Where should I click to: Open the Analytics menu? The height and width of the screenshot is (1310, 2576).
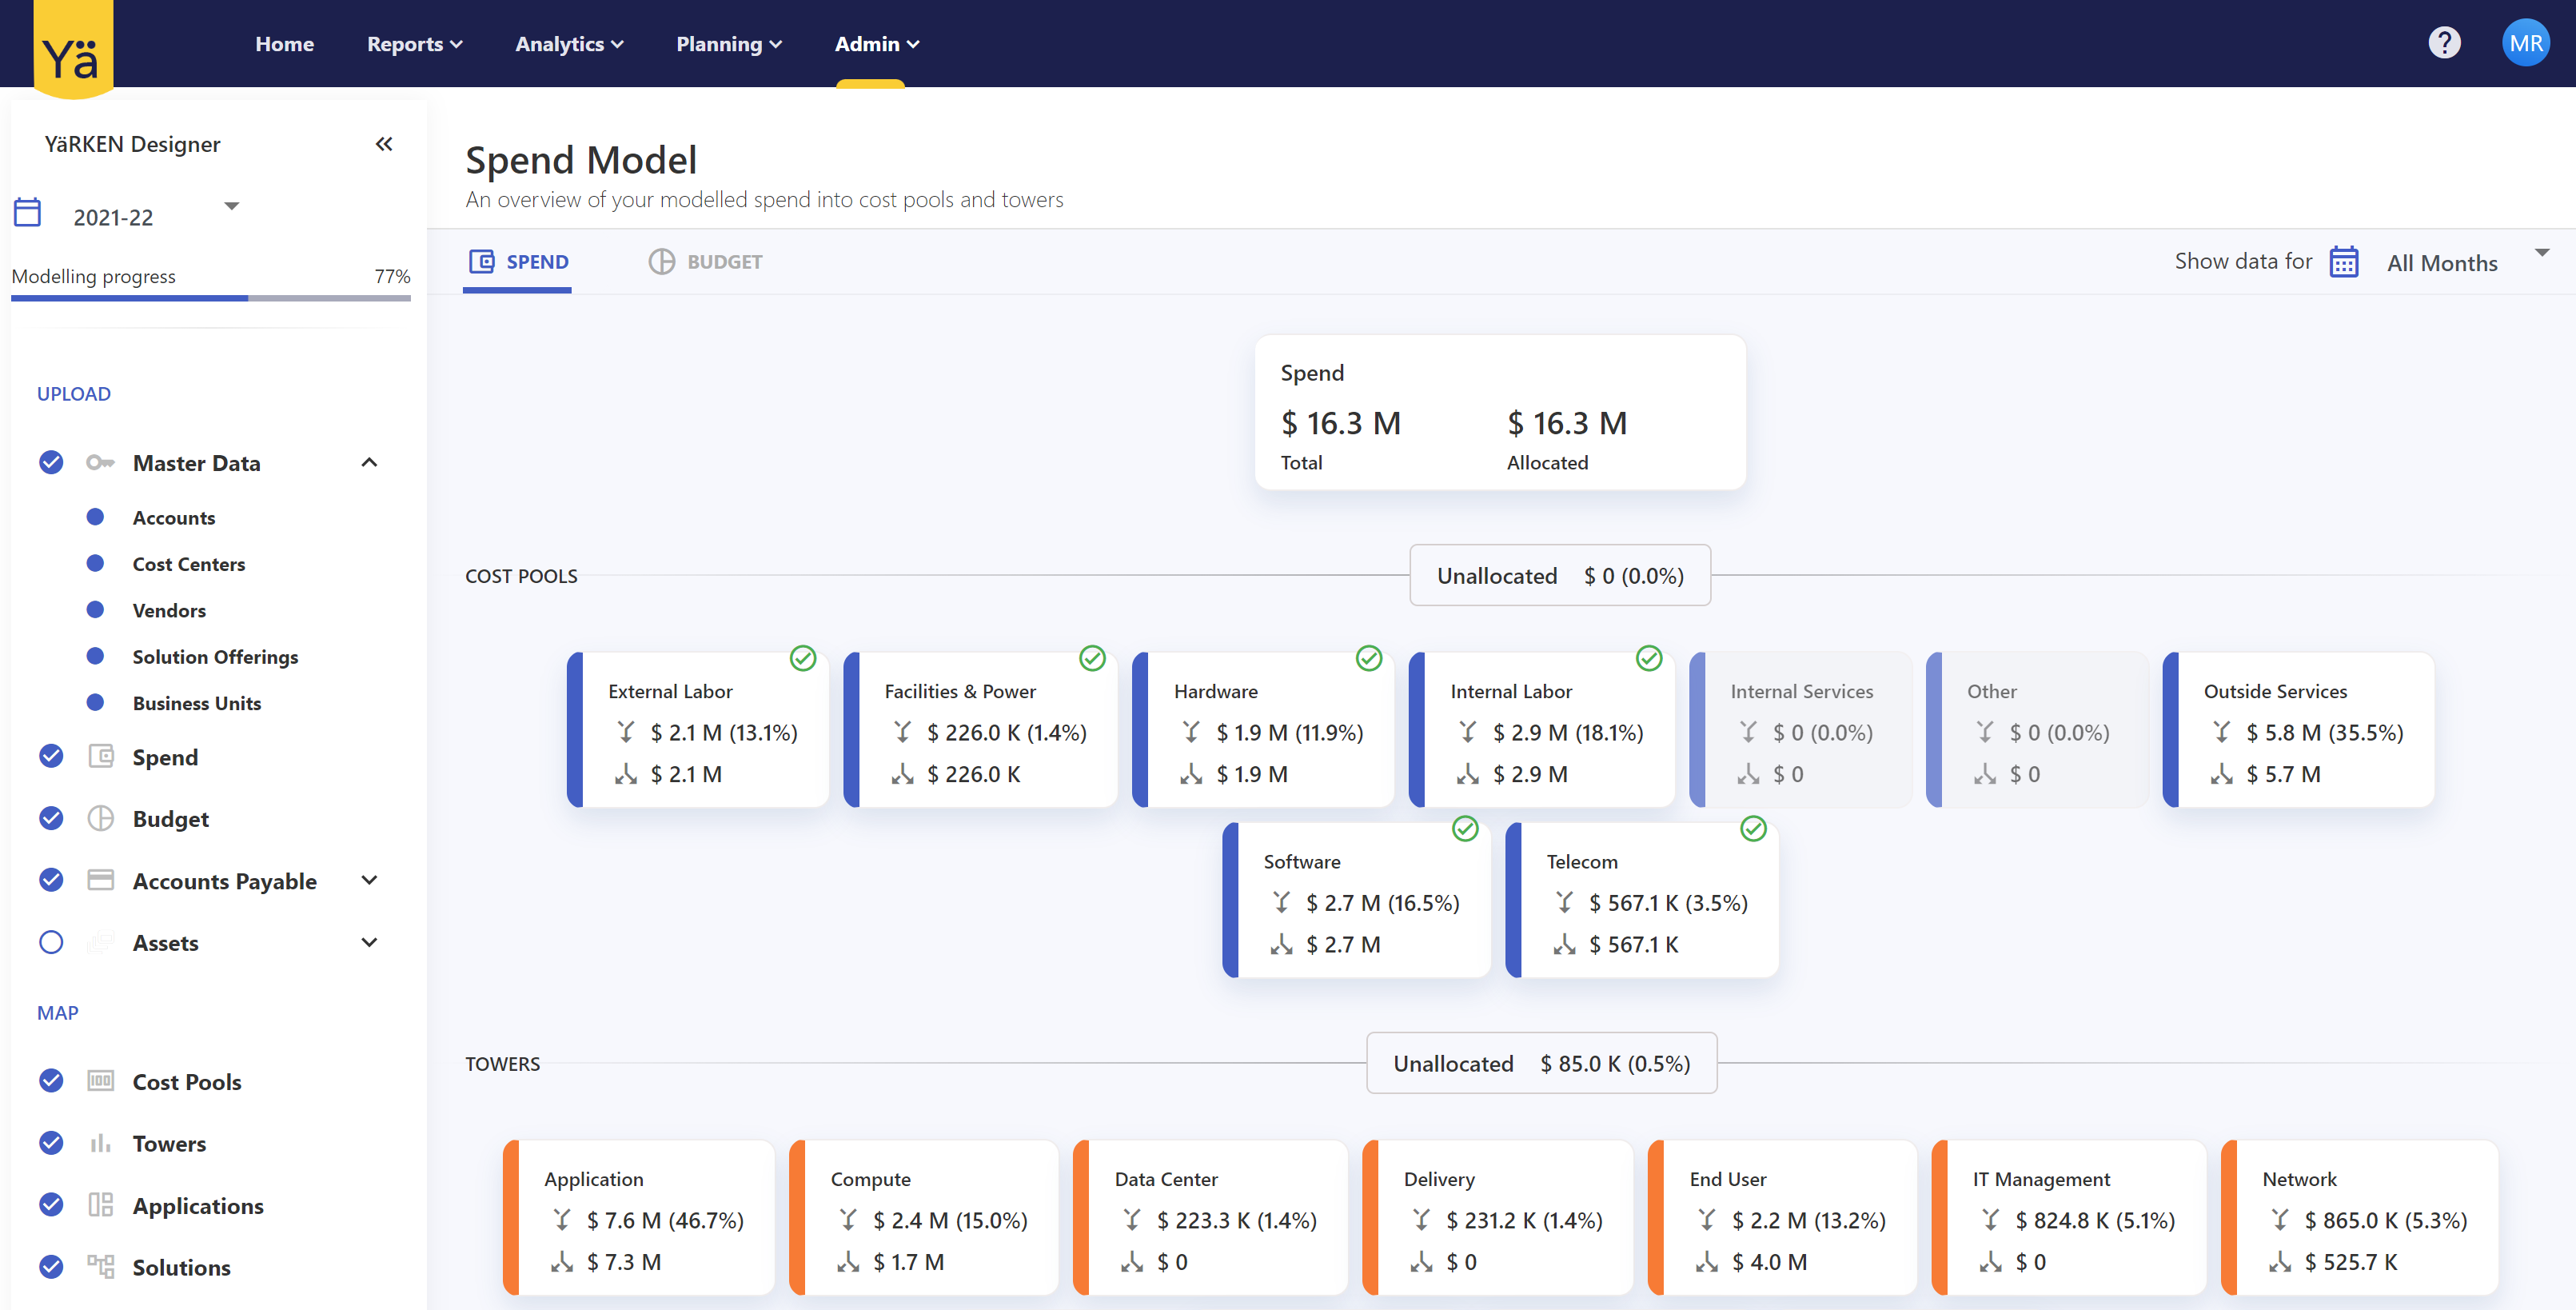pyautogui.click(x=569, y=44)
